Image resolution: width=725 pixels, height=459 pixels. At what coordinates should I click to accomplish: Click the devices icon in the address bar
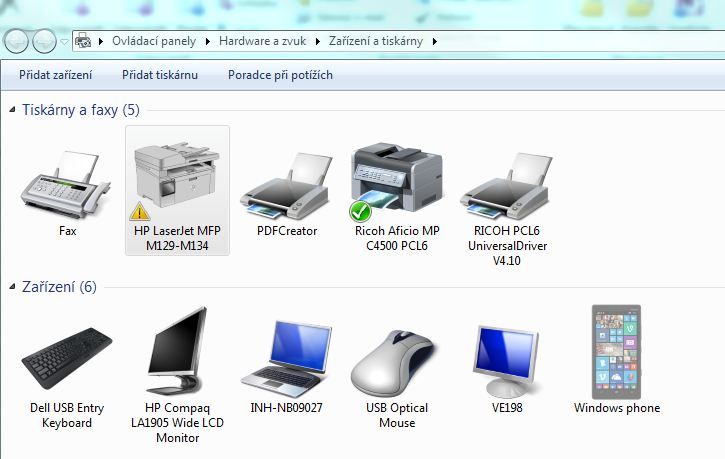(83, 41)
